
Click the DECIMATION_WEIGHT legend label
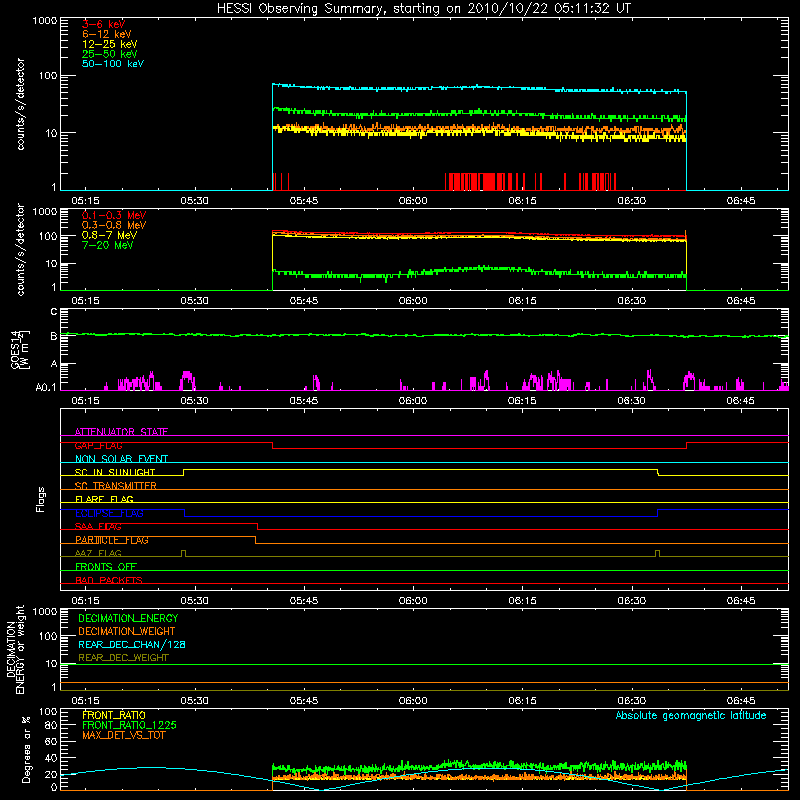(127, 631)
